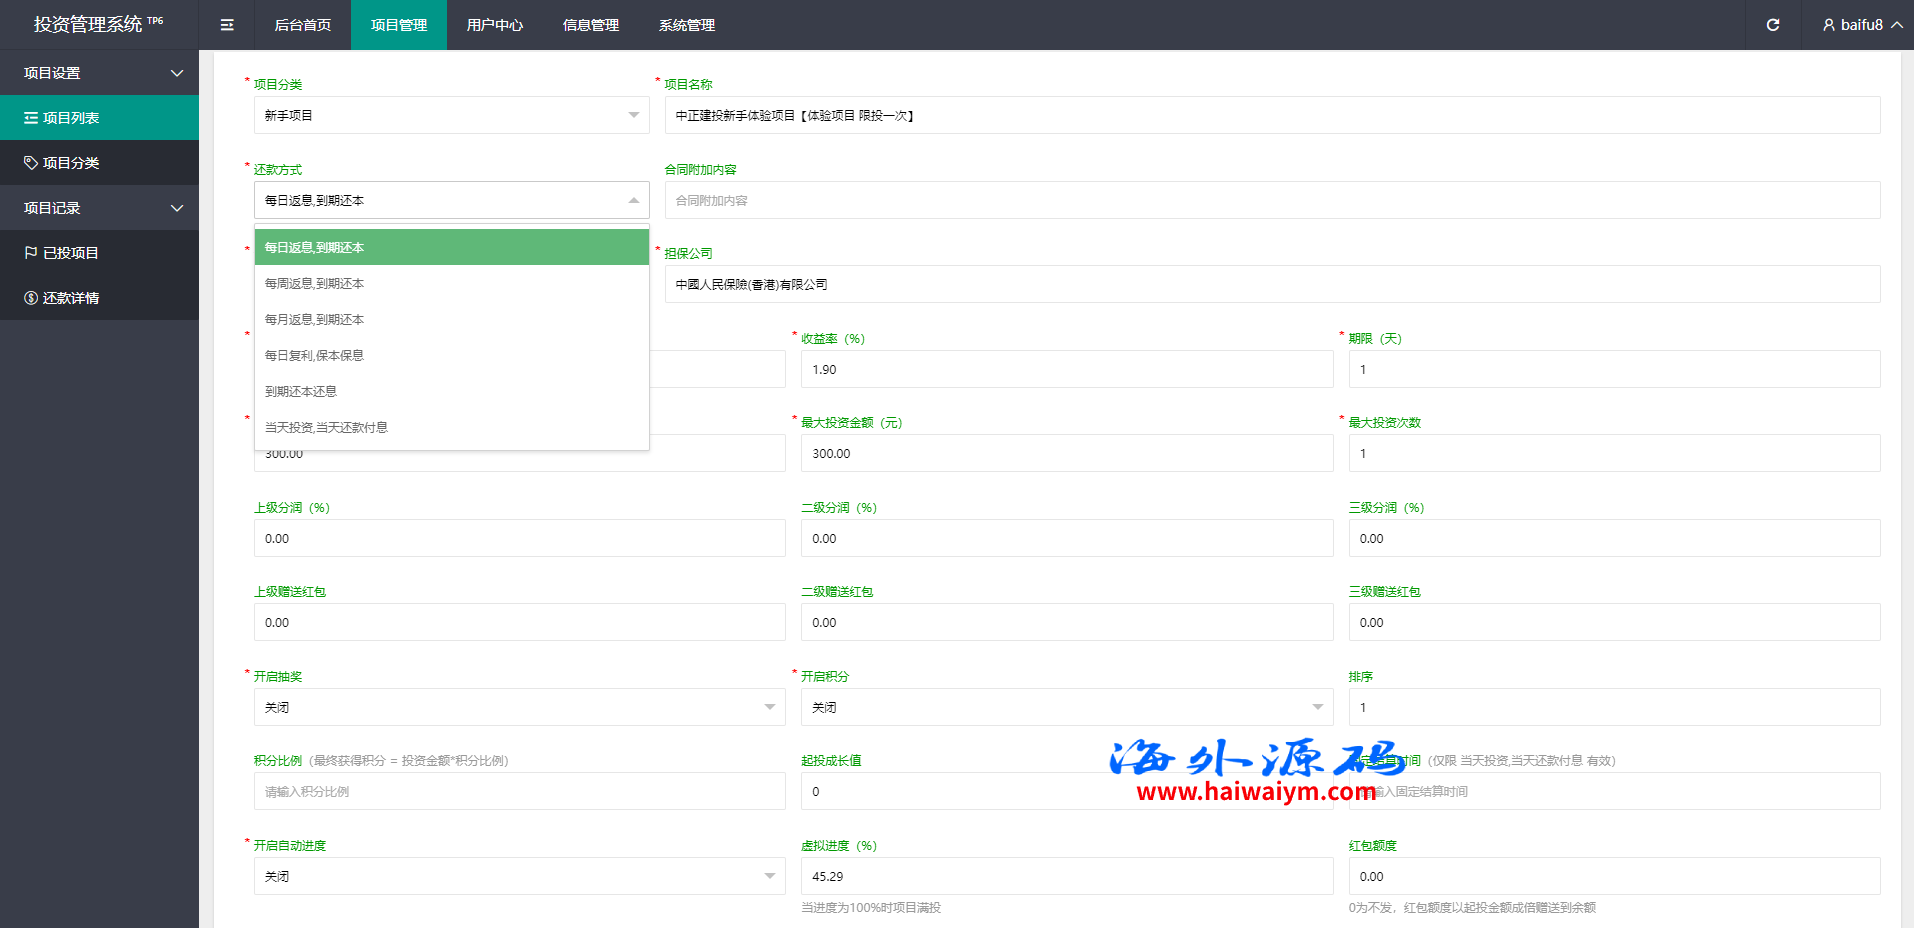This screenshot has height=928, width=1914.
Task: Click the 收益率 (%) input field
Action: [1066, 370]
